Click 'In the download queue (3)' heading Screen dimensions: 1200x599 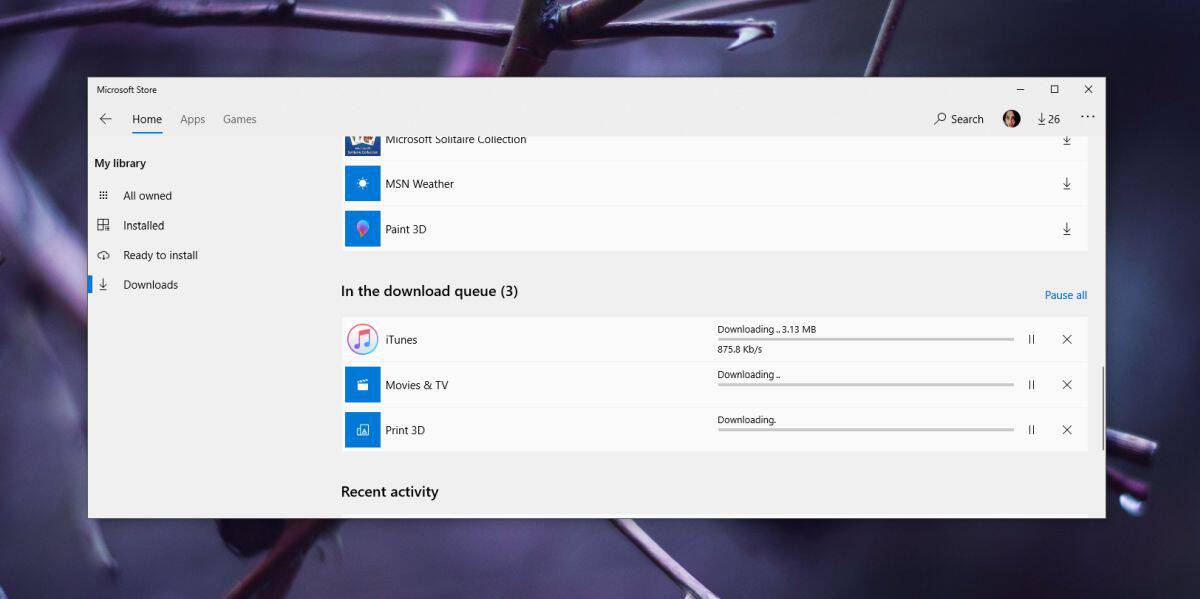(429, 291)
